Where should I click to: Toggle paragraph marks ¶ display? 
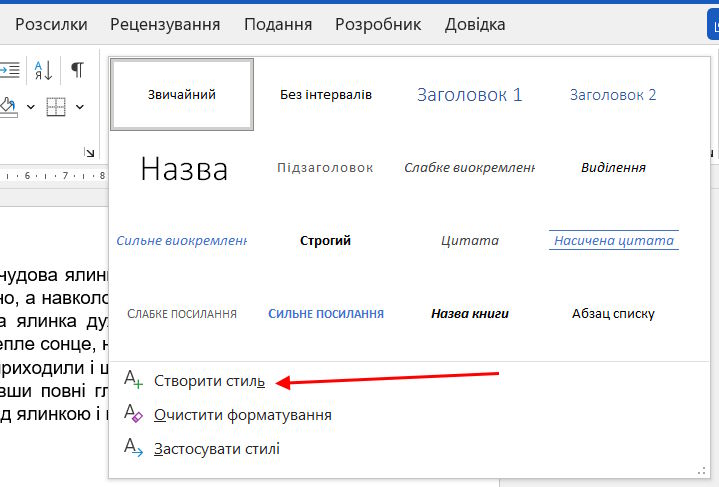pos(77,70)
